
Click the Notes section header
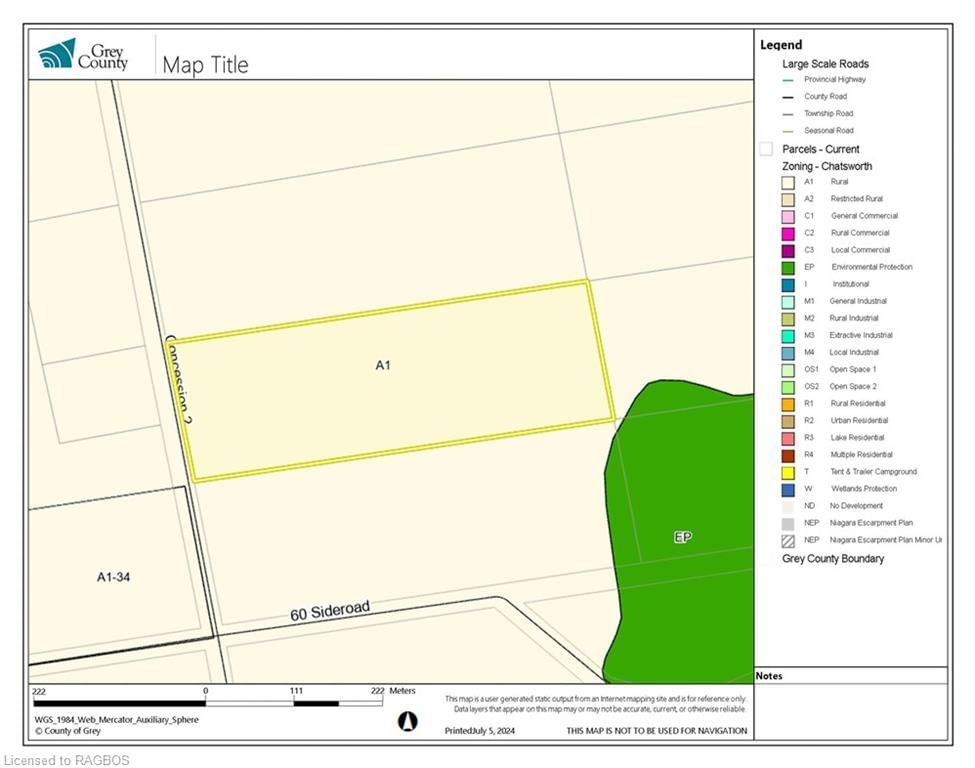coord(769,676)
